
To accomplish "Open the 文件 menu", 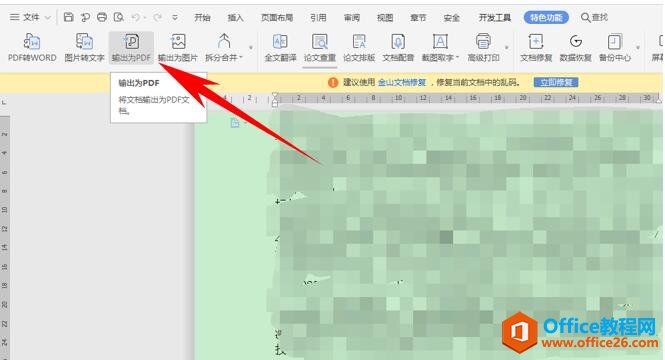I will point(25,17).
